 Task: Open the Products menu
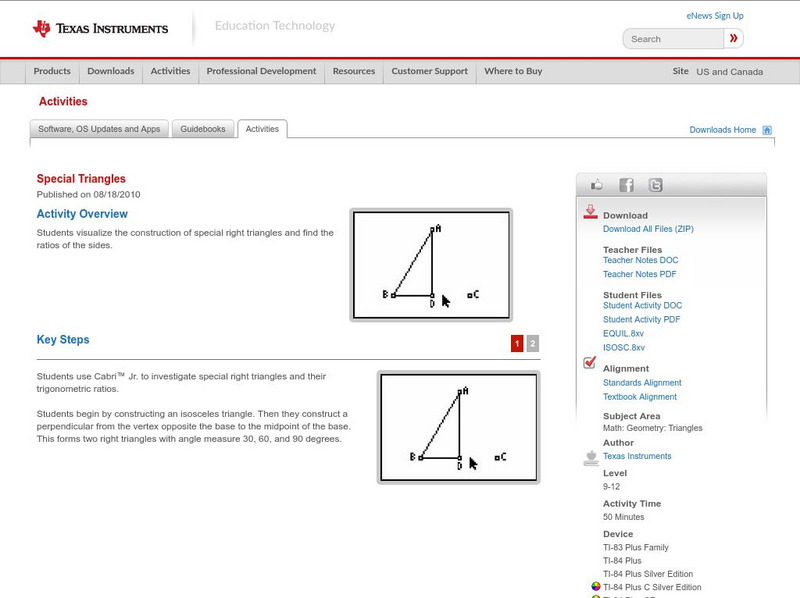pos(52,71)
